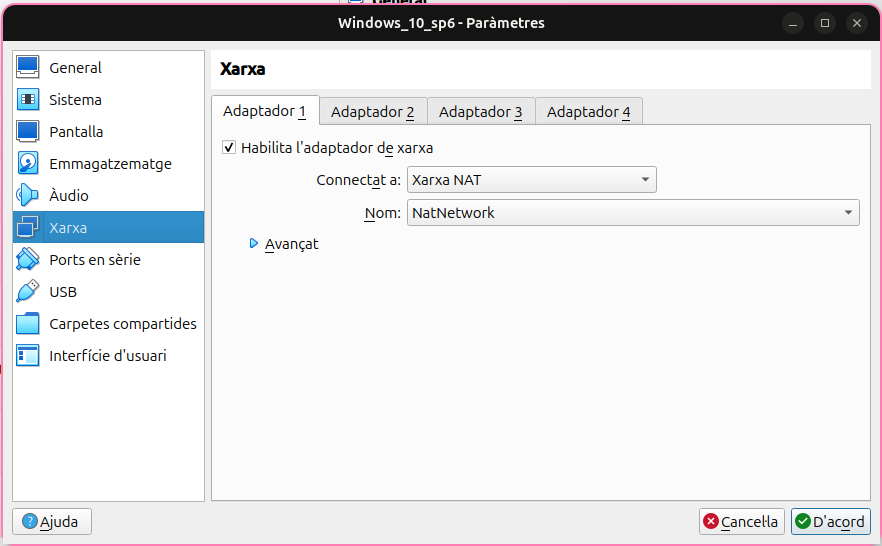Open the Pantalla display icon
The height and width of the screenshot is (546, 882).
pos(28,132)
